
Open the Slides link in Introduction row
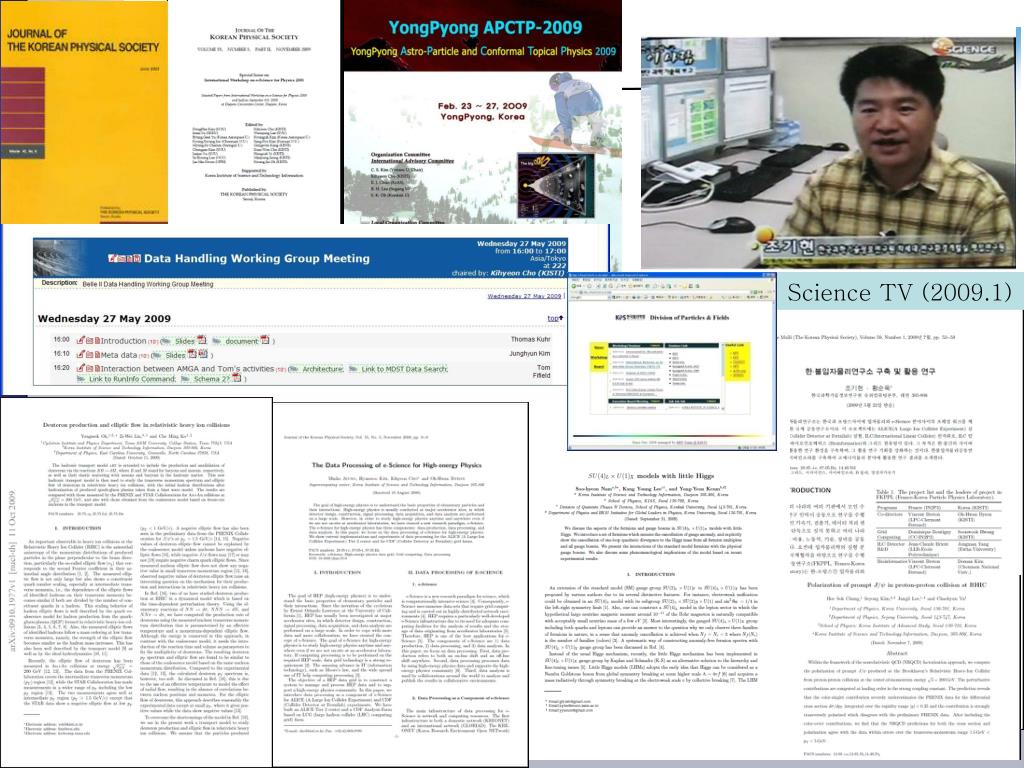point(185,341)
